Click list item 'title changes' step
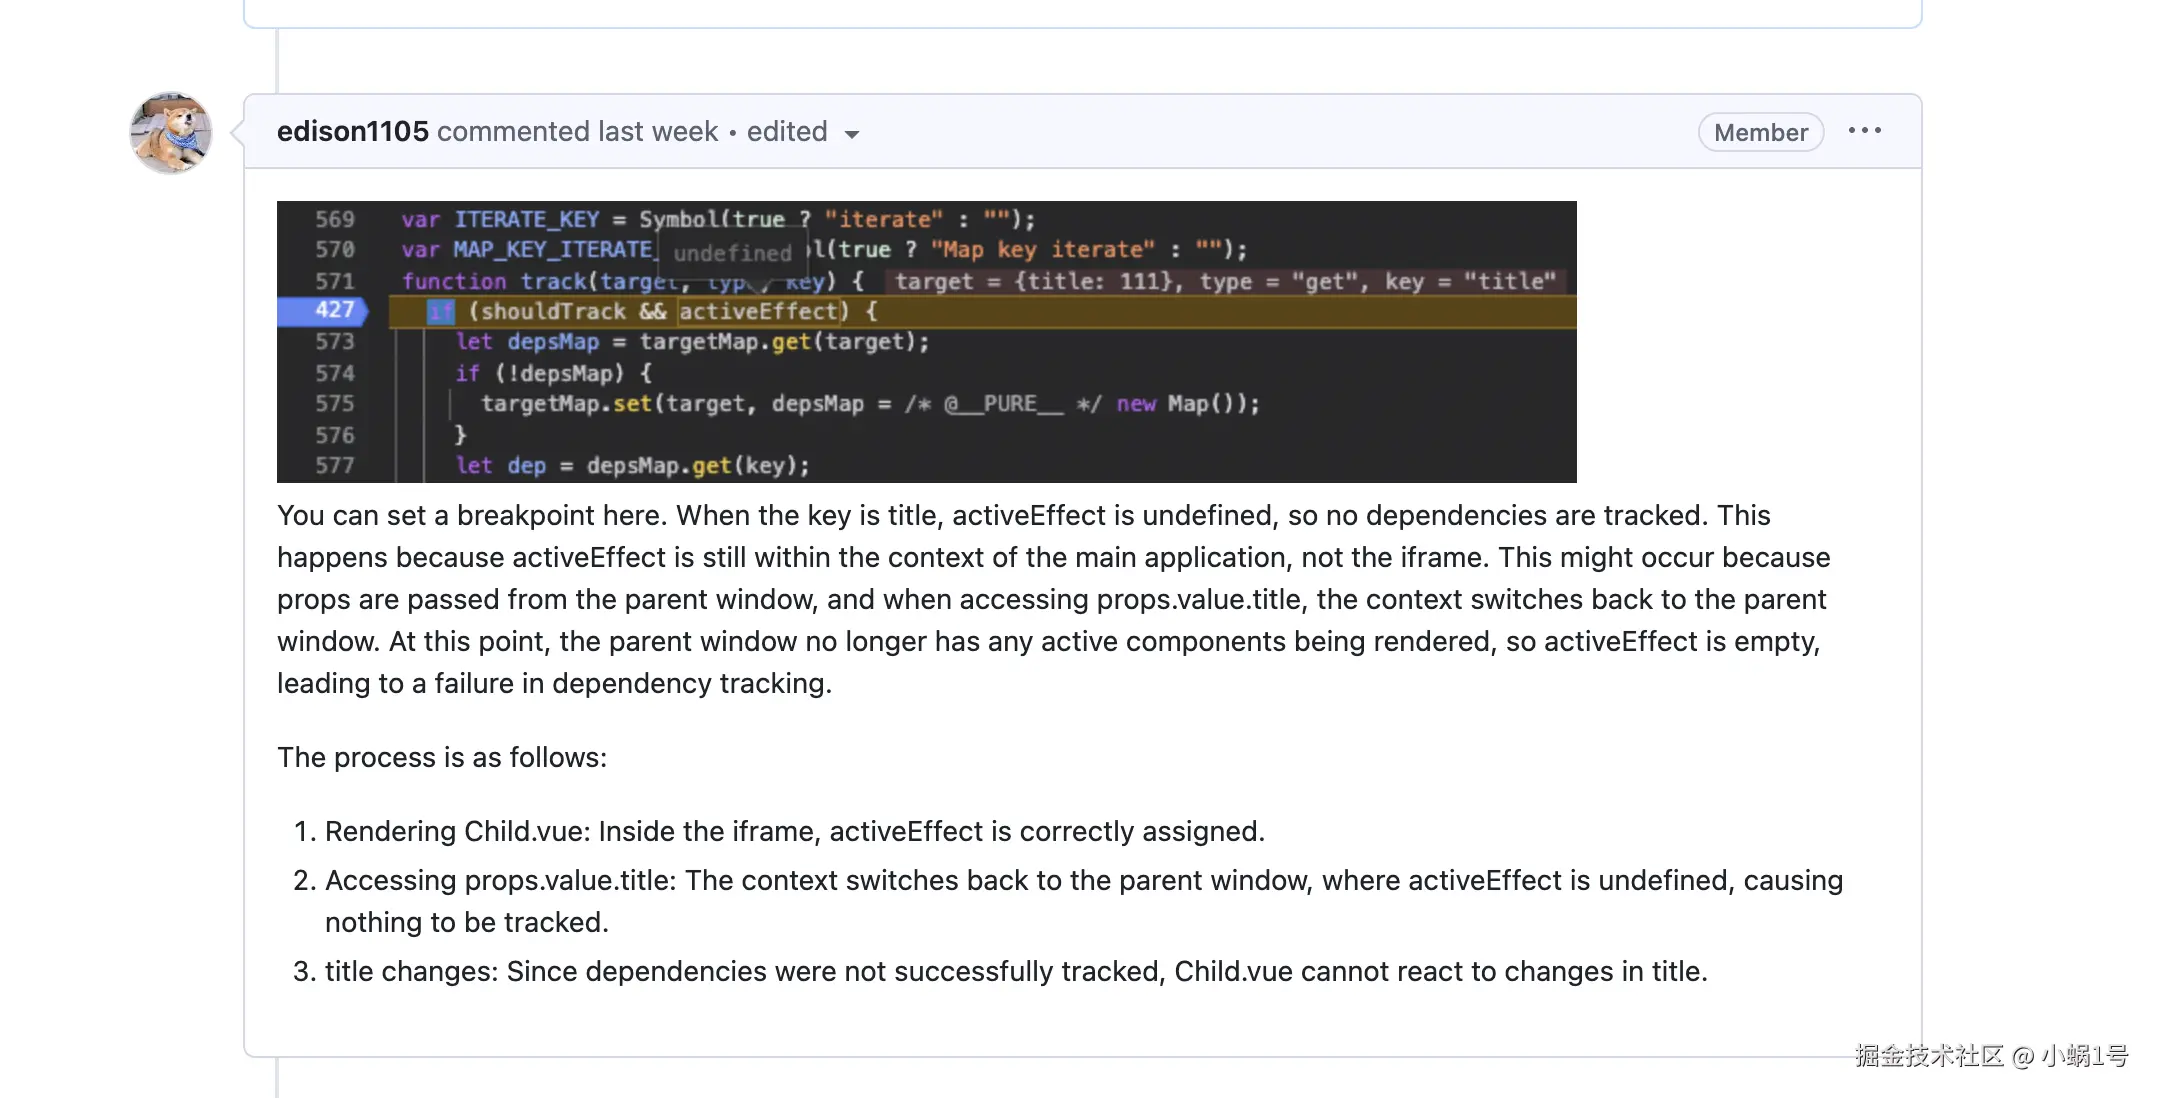Screen dimensions: 2158x1098 tap(1015, 971)
